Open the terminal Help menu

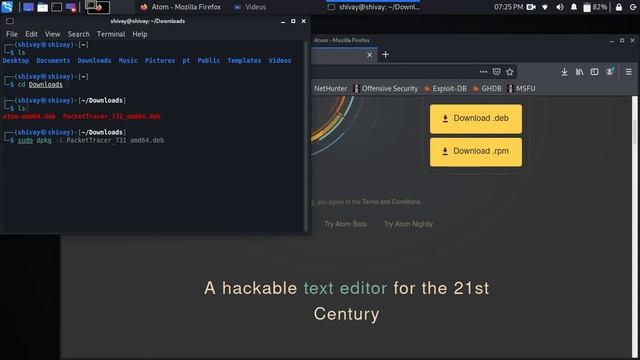coord(140,34)
